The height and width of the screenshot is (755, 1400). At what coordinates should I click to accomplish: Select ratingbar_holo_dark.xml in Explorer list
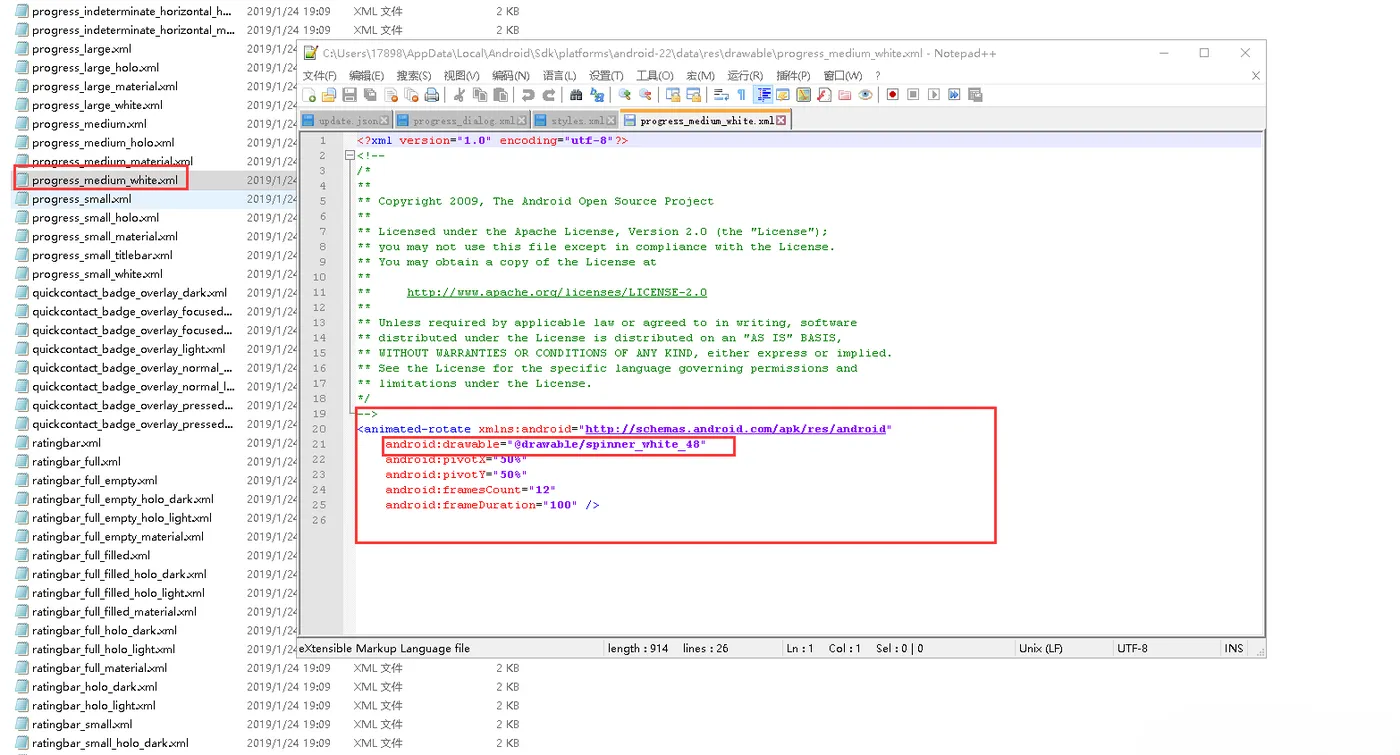(94, 687)
